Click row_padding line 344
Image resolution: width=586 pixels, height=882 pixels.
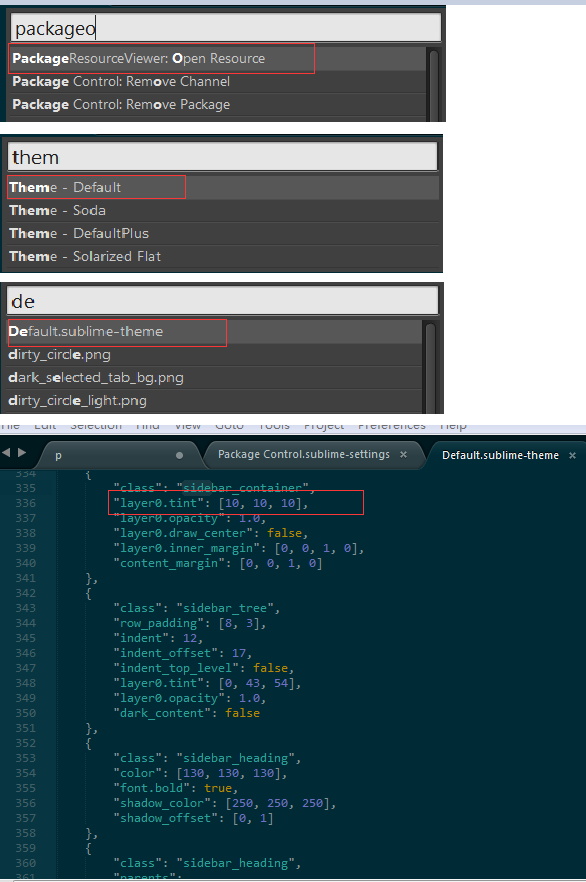pos(190,623)
